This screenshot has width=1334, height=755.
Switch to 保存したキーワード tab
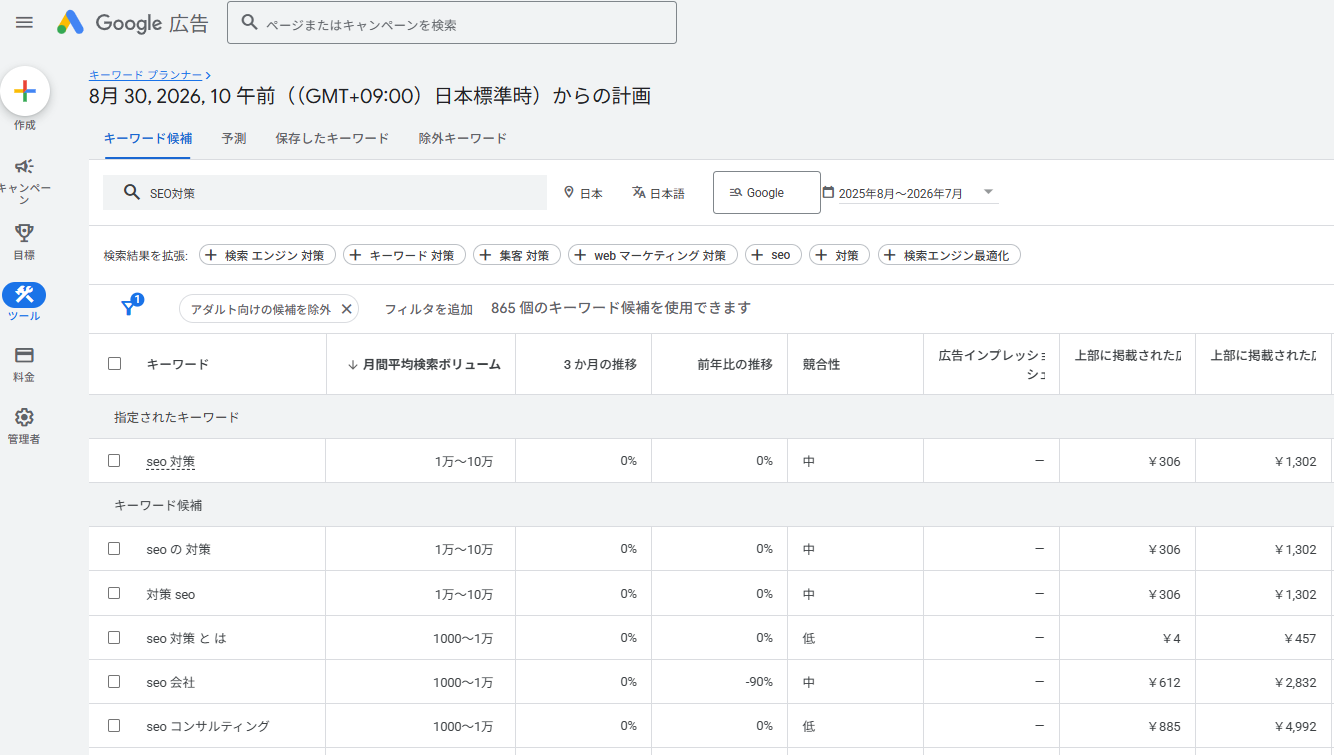(x=332, y=138)
